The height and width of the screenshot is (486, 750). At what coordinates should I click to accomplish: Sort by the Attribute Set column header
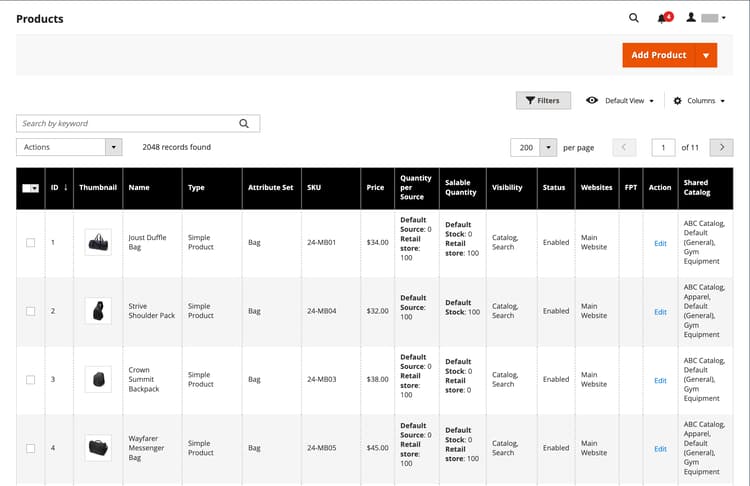(x=272, y=188)
